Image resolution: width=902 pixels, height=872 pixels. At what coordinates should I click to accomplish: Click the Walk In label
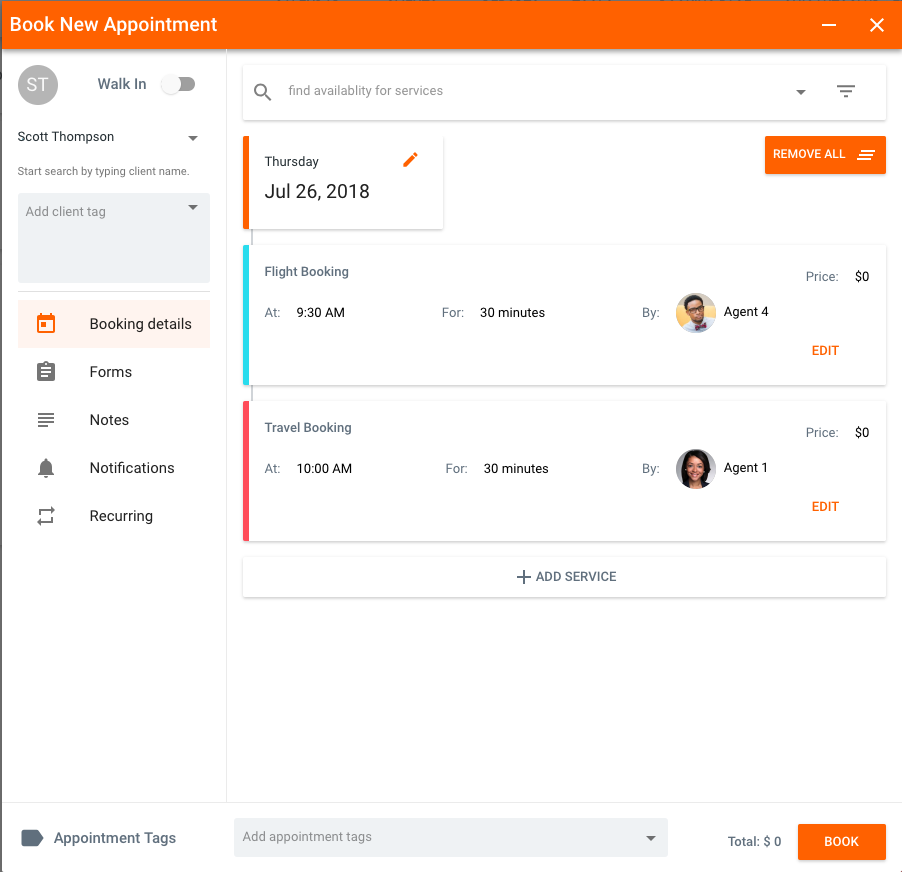(122, 84)
